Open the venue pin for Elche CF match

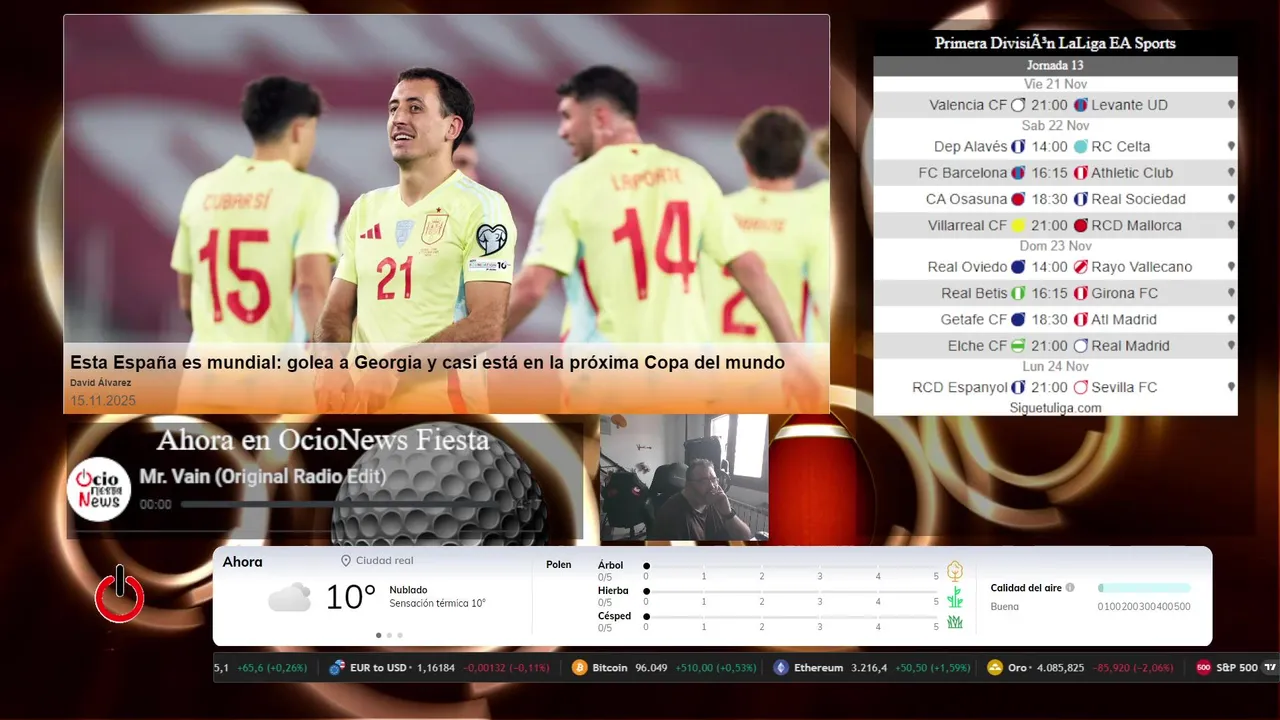coord(1231,346)
